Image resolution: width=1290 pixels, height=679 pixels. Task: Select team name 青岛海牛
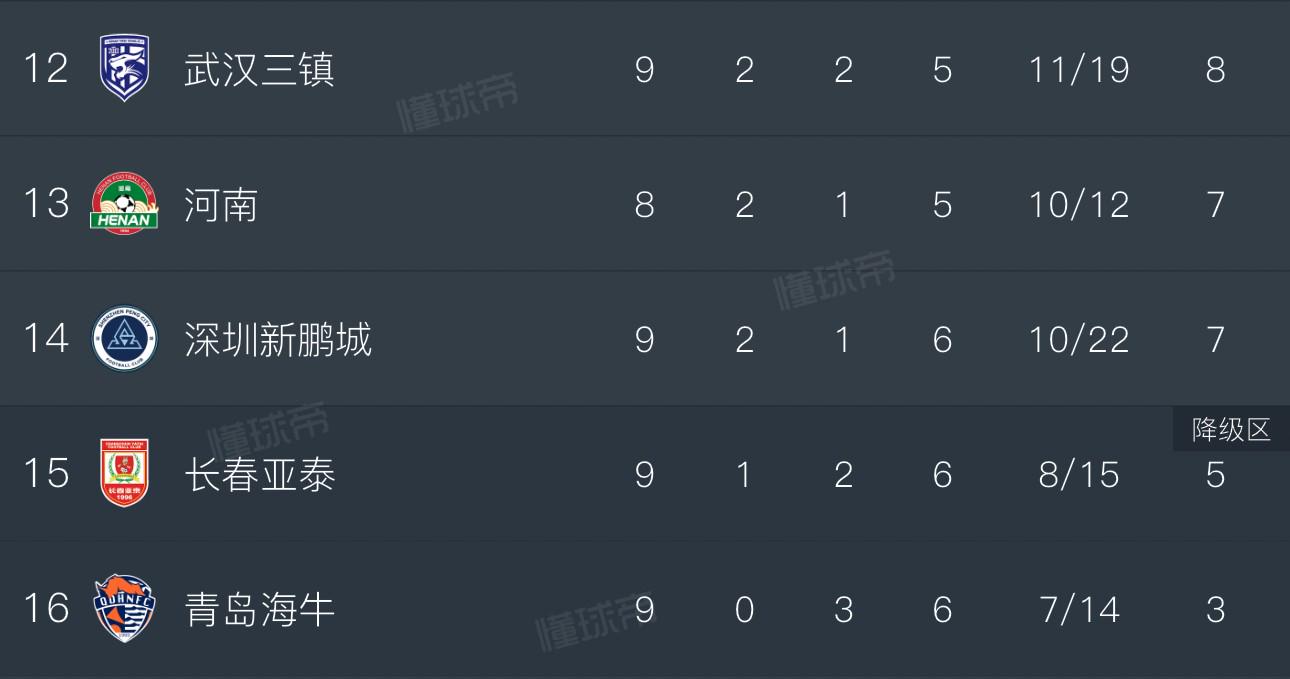[x=259, y=609]
